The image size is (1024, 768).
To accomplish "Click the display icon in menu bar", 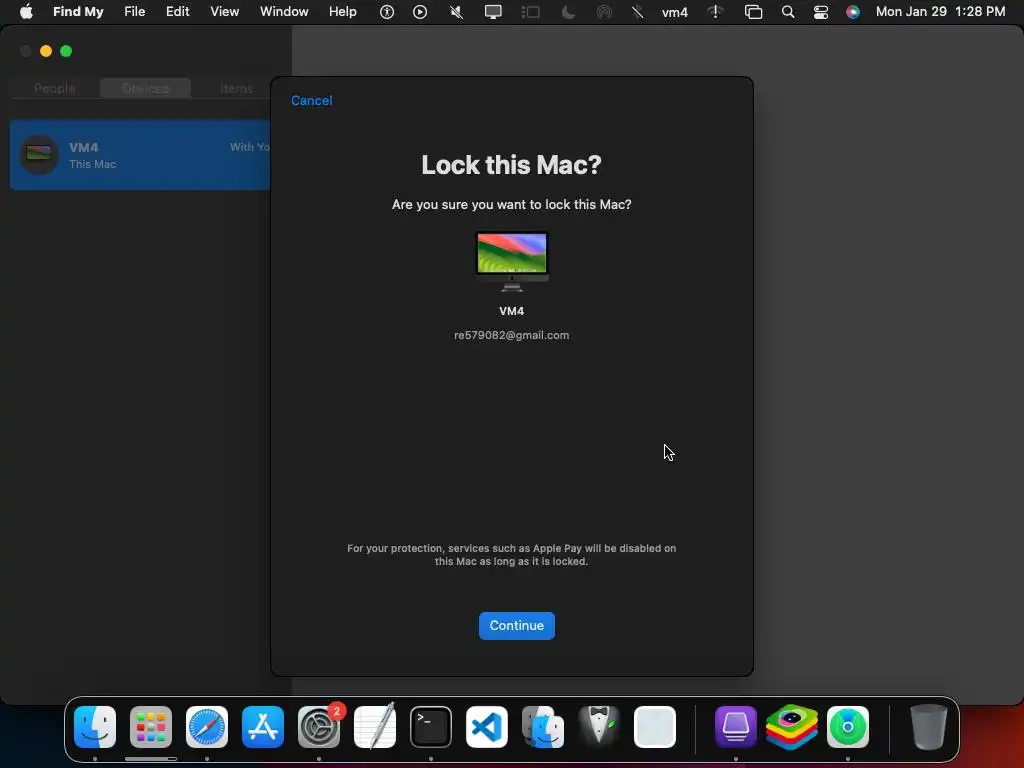I will click(493, 12).
